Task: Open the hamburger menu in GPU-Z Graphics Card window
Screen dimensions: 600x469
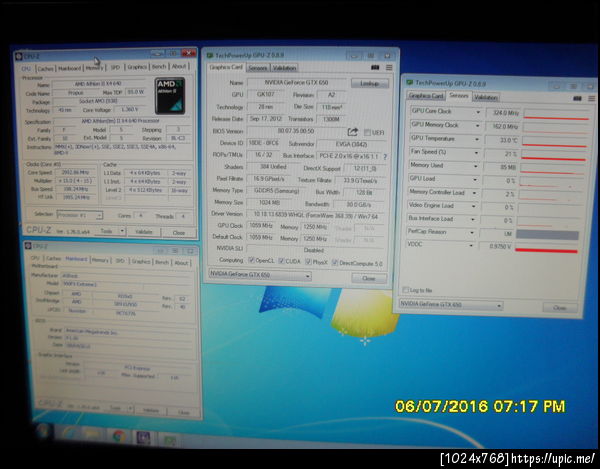Action: [x=389, y=68]
